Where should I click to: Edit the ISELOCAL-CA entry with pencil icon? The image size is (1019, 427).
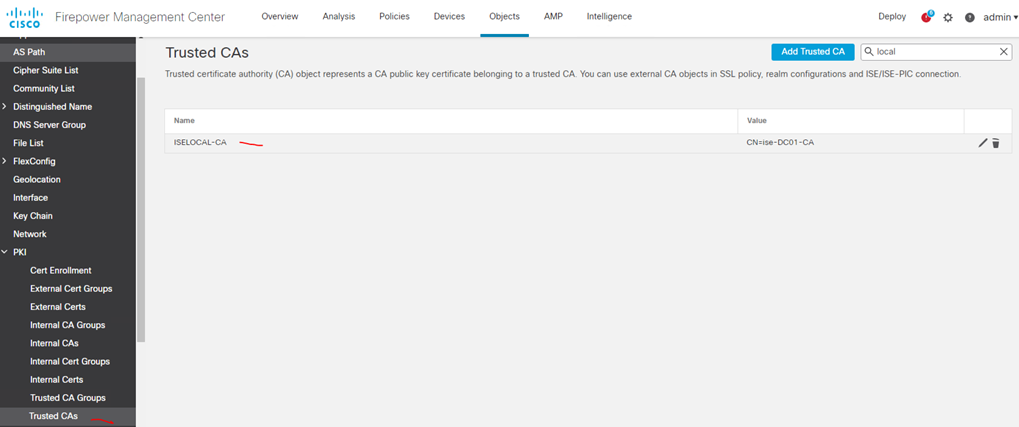point(983,143)
